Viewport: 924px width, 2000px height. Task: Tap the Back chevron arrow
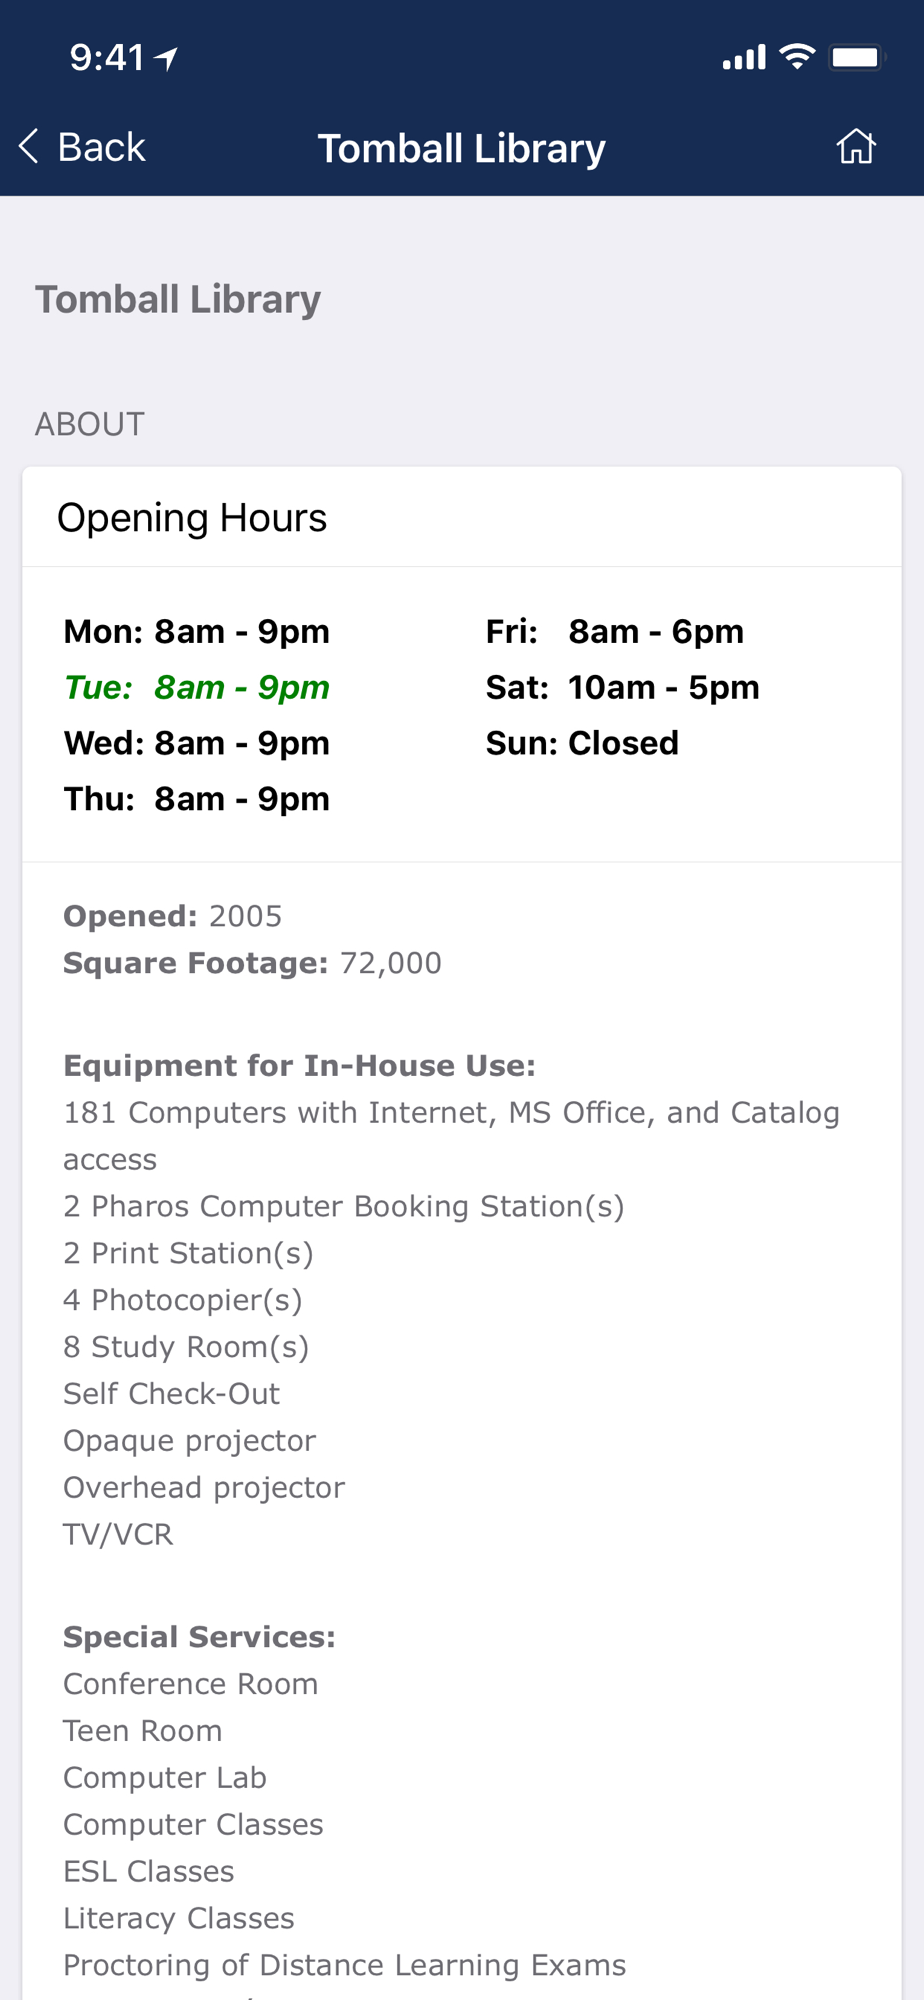click(29, 147)
